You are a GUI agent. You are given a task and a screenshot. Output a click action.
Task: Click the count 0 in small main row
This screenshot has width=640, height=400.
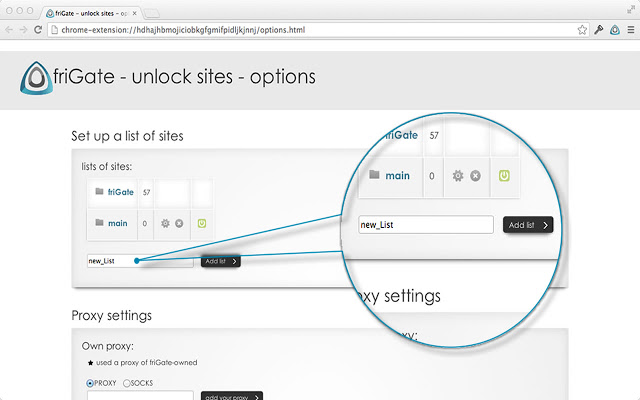pyautogui.click(x=144, y=224)
